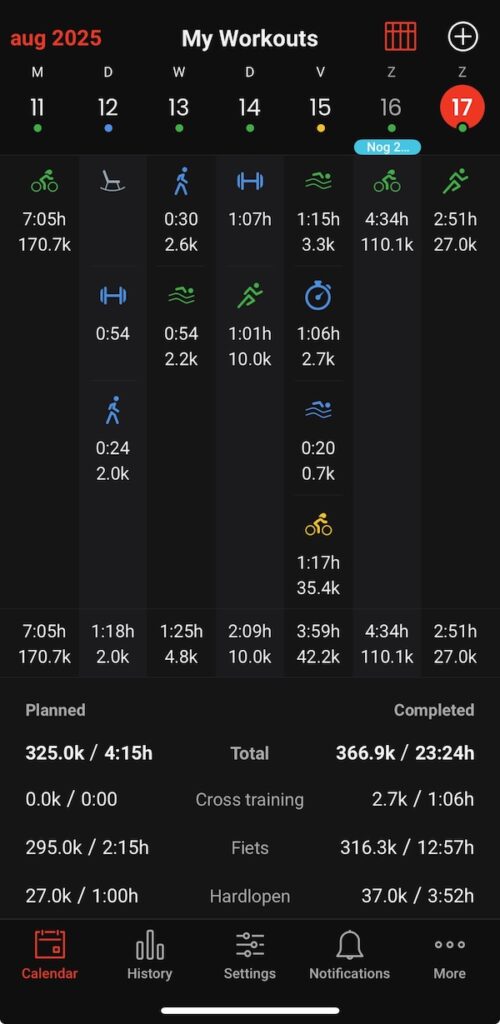Open the yellow 35.4k cycling workout
Viewport: 500px width, 1024px height.
tap(318, 554)
